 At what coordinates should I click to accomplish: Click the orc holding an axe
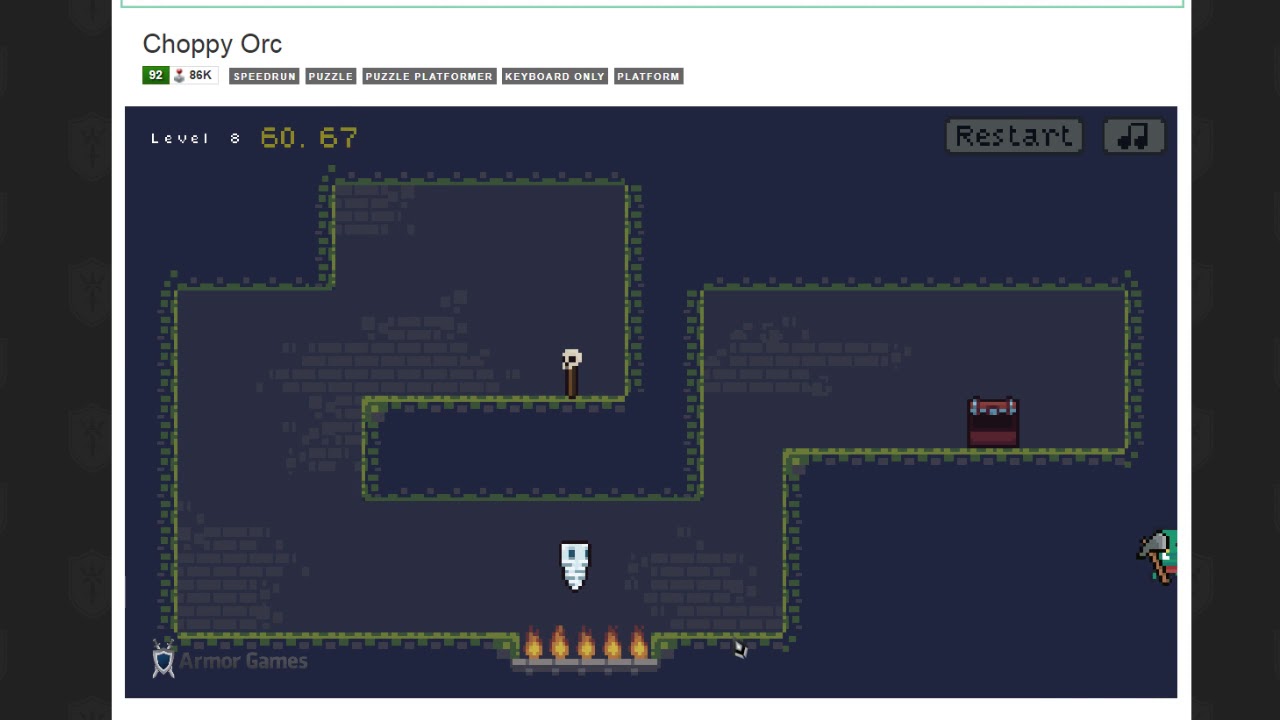point(1158,556)
